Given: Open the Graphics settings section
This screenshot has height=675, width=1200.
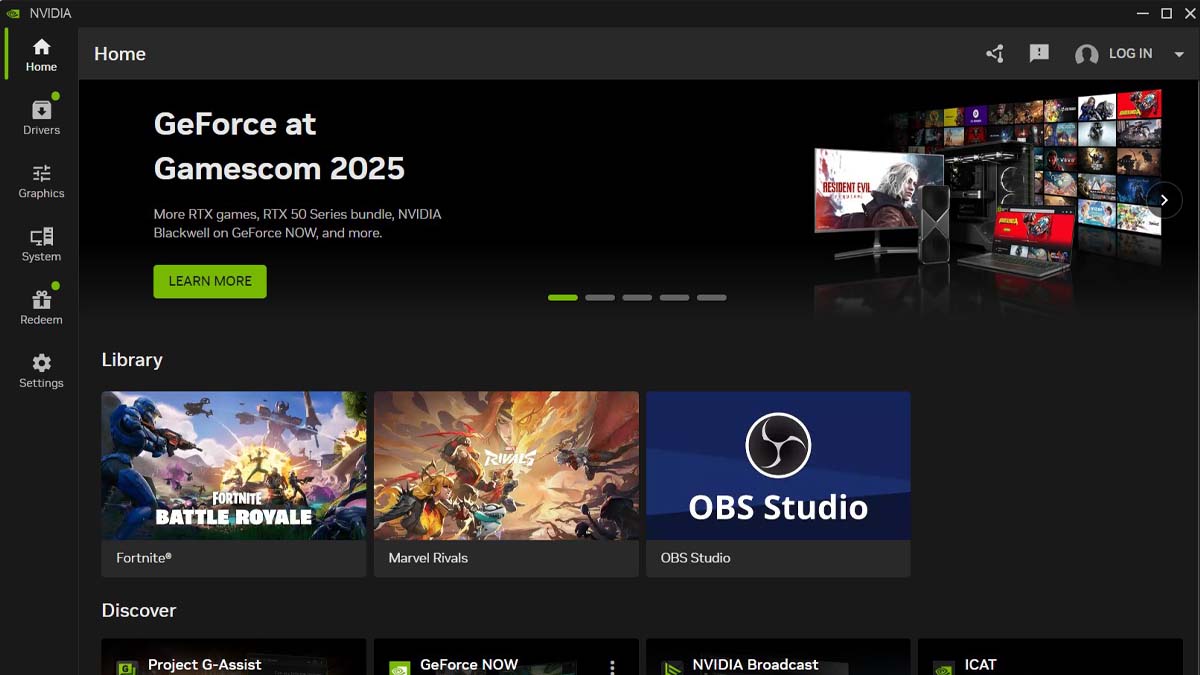Looking at the screenshot, I should [x=41, y=181].
